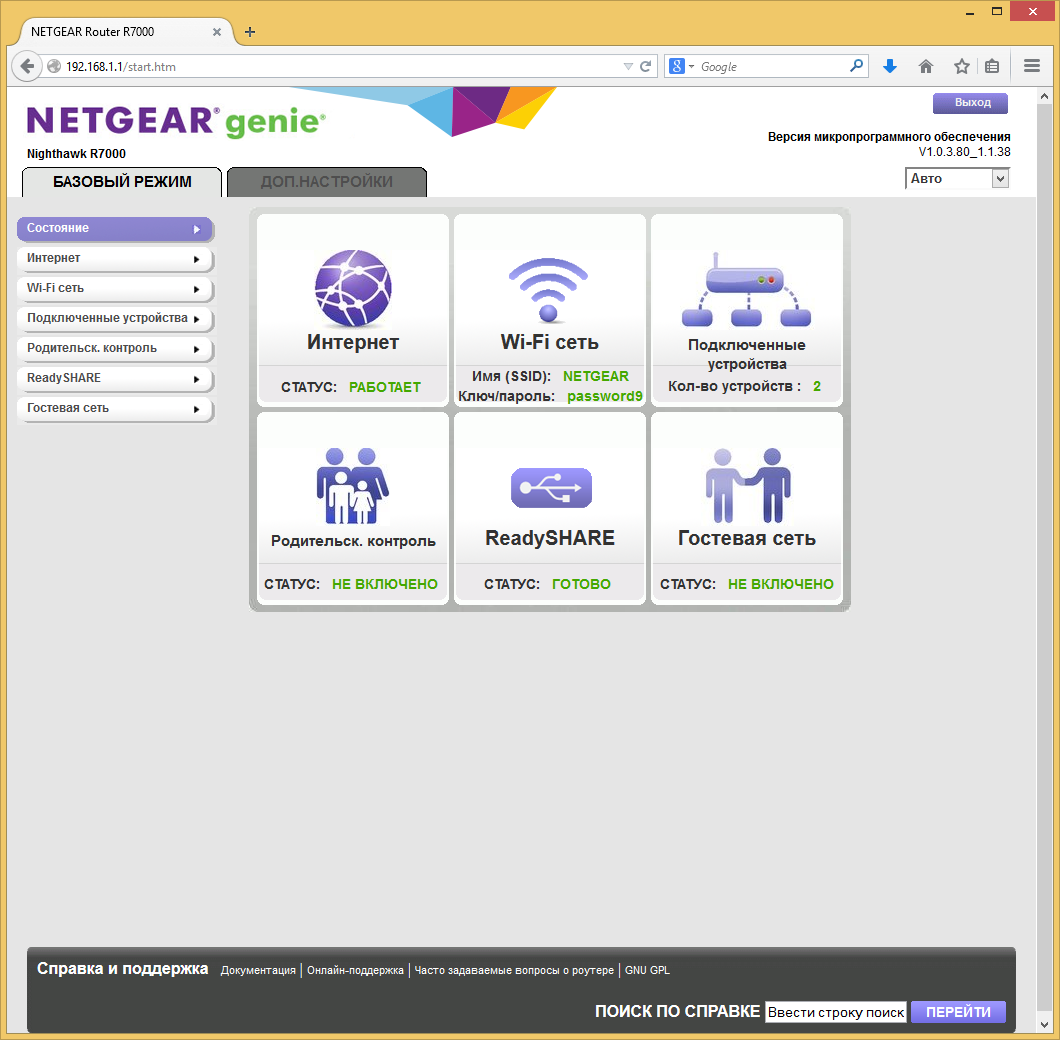Open the Internet globe icon tile
The image size is (1060, 1040).
point(353,287)
